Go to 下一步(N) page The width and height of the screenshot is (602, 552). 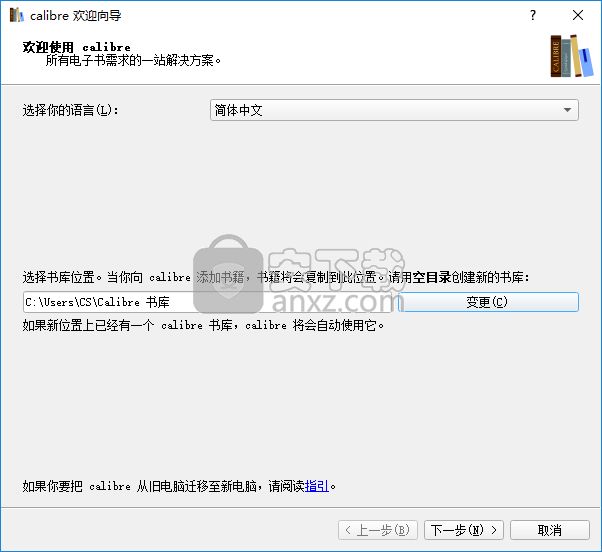464,530
